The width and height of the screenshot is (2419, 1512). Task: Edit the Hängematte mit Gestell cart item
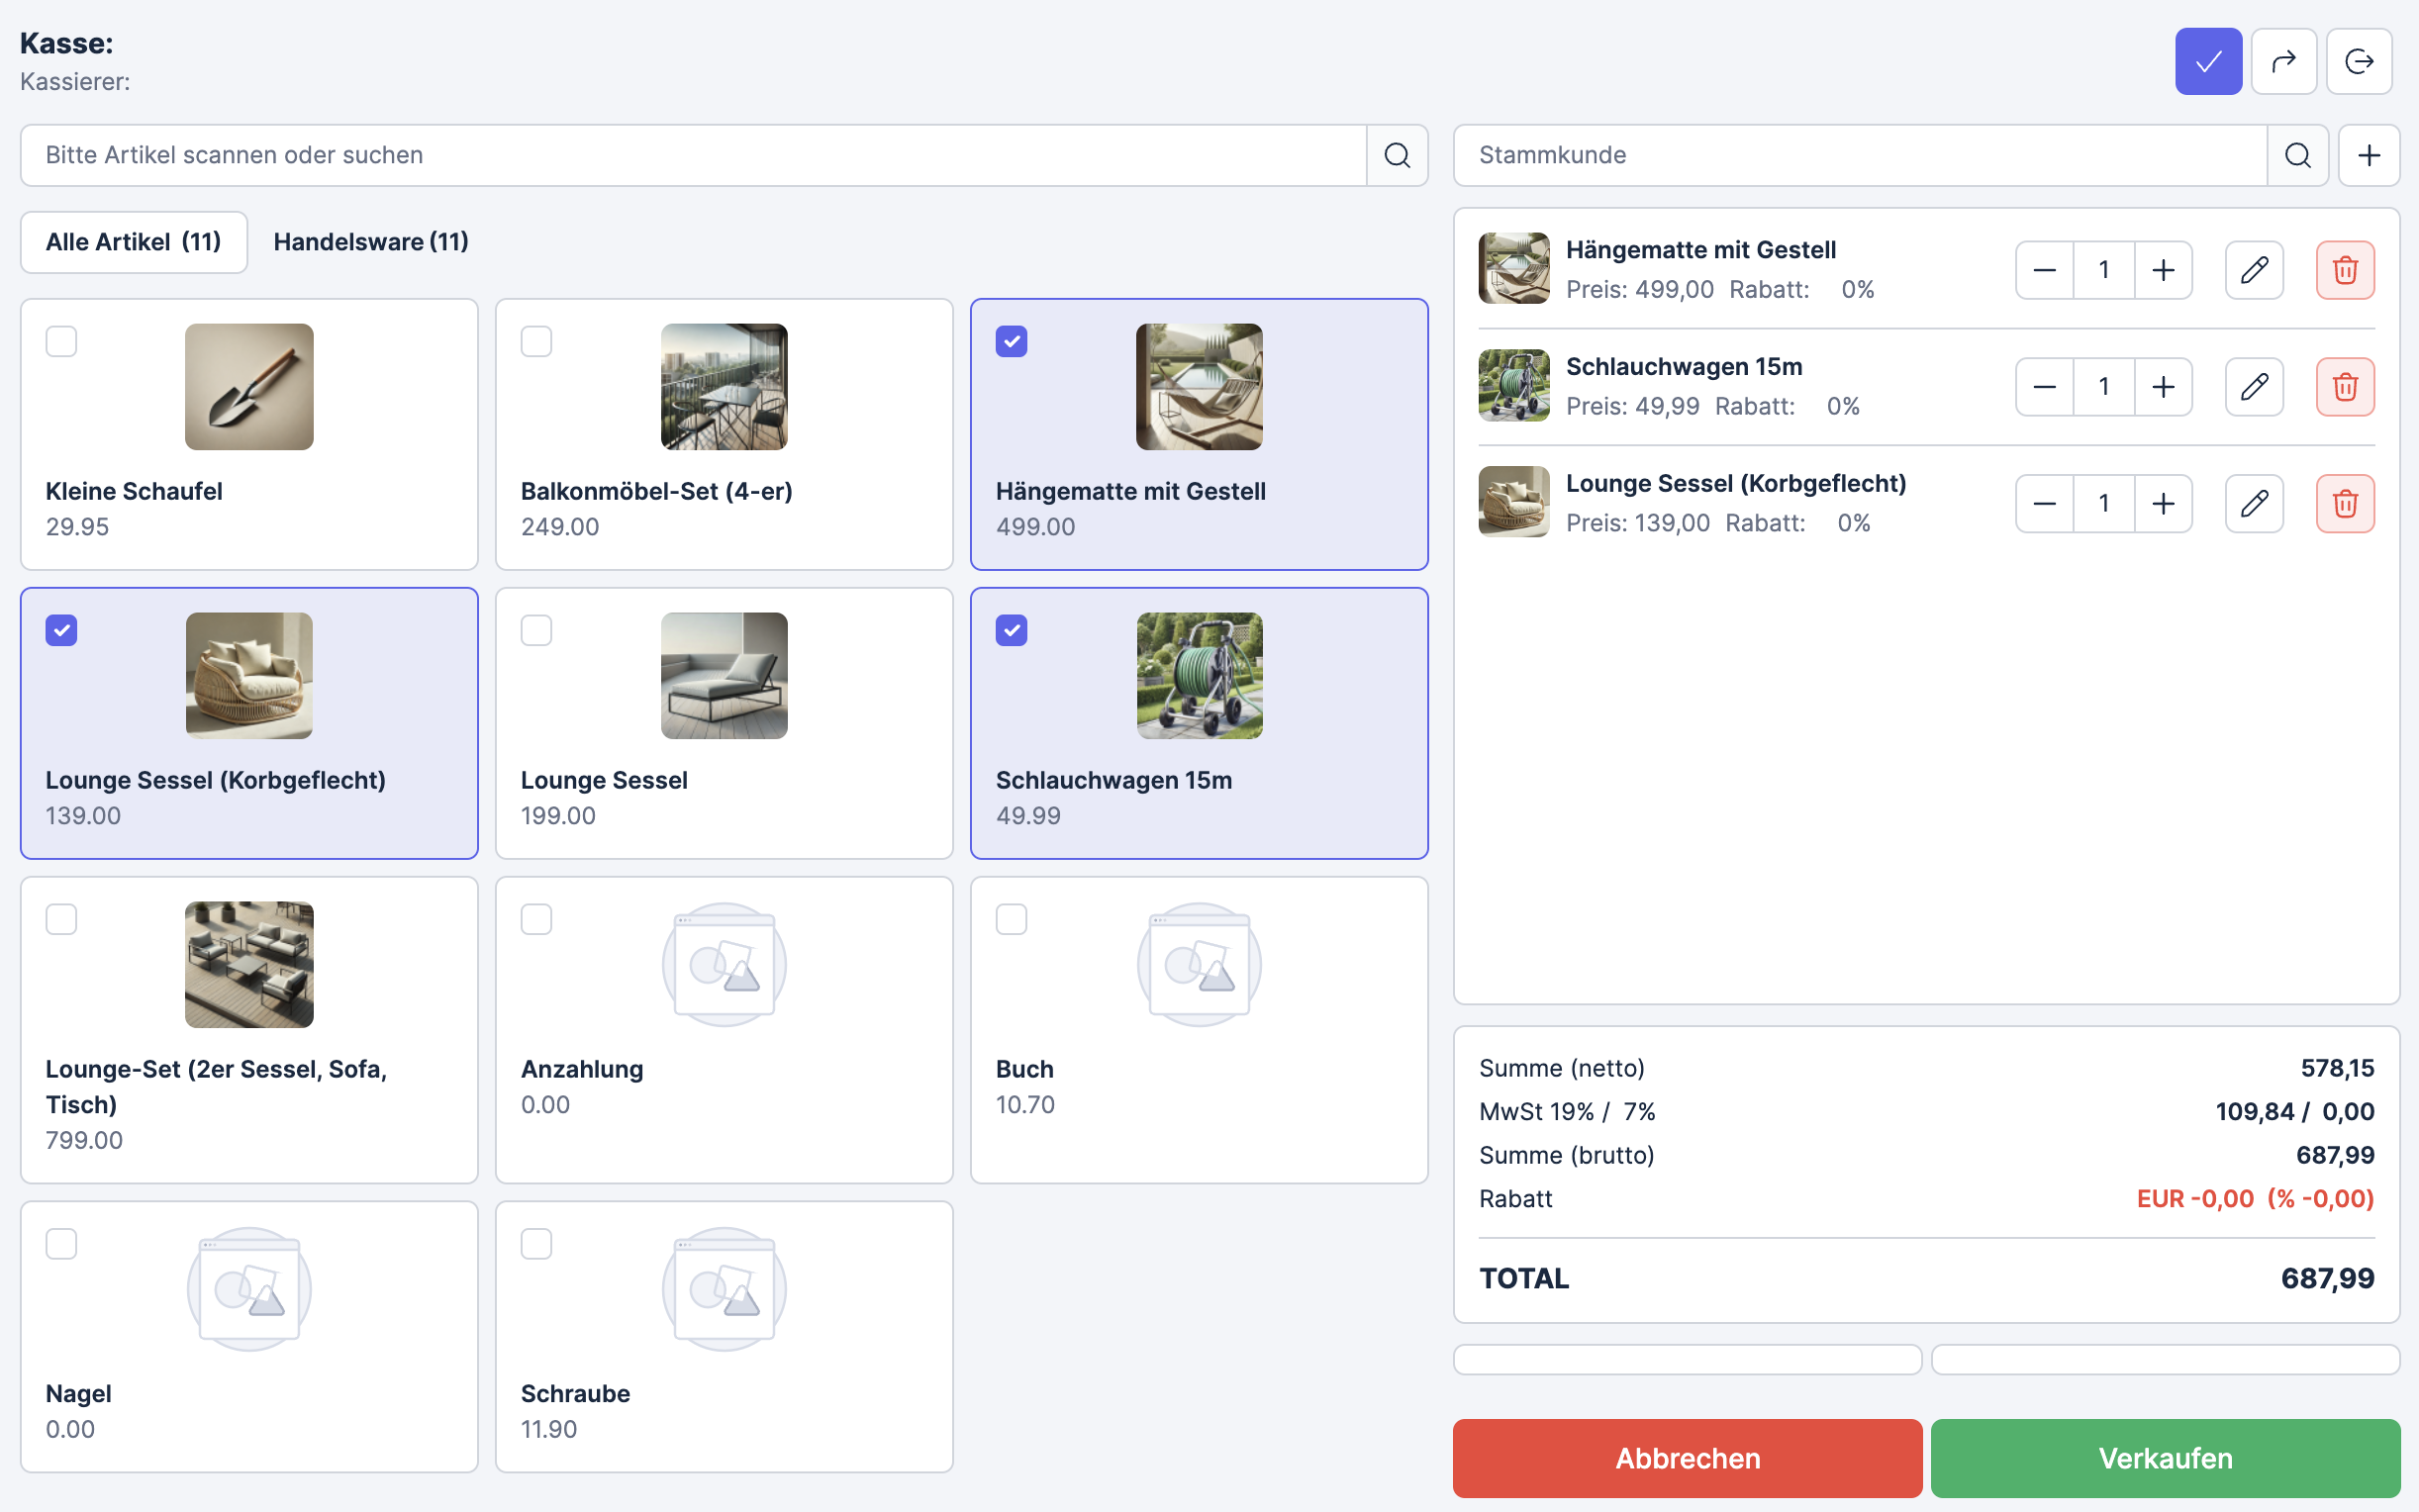pyautogui.click(x=2253, y=270)
